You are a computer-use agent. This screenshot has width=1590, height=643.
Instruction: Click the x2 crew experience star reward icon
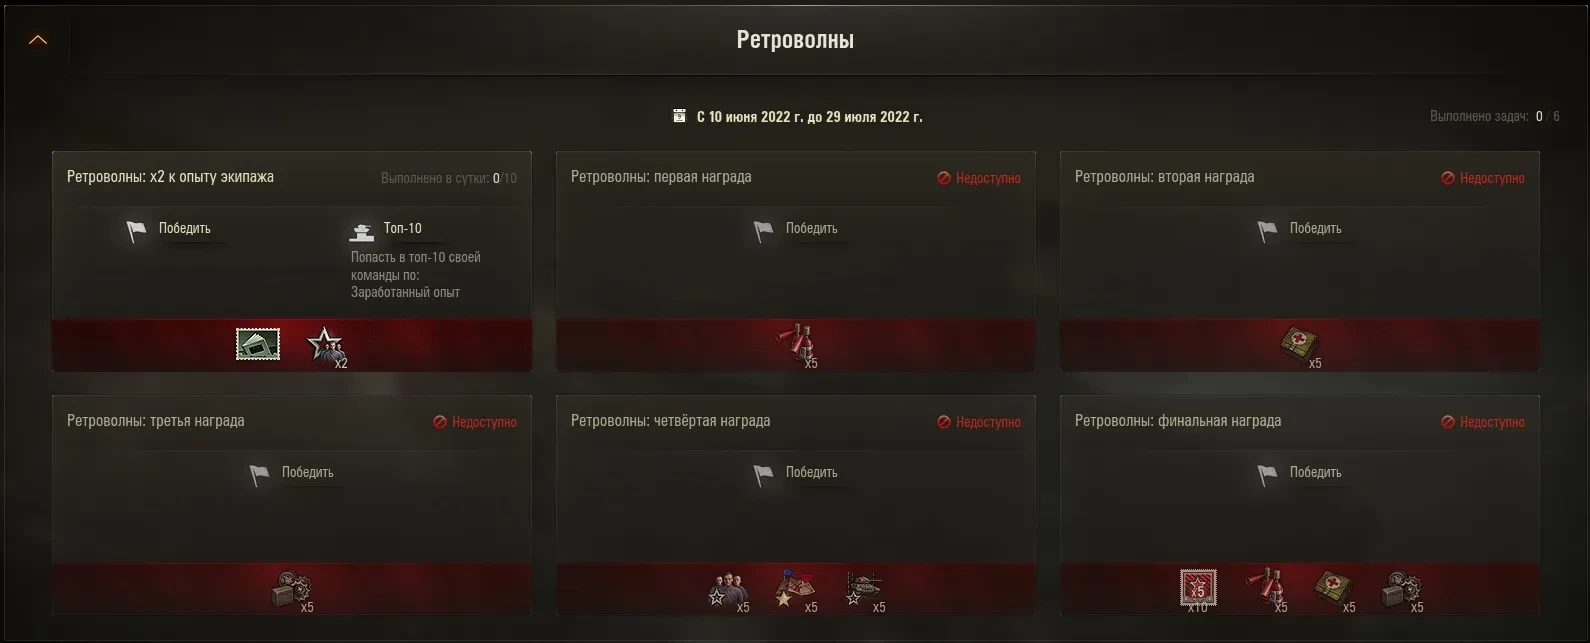(x=325, y=346)
